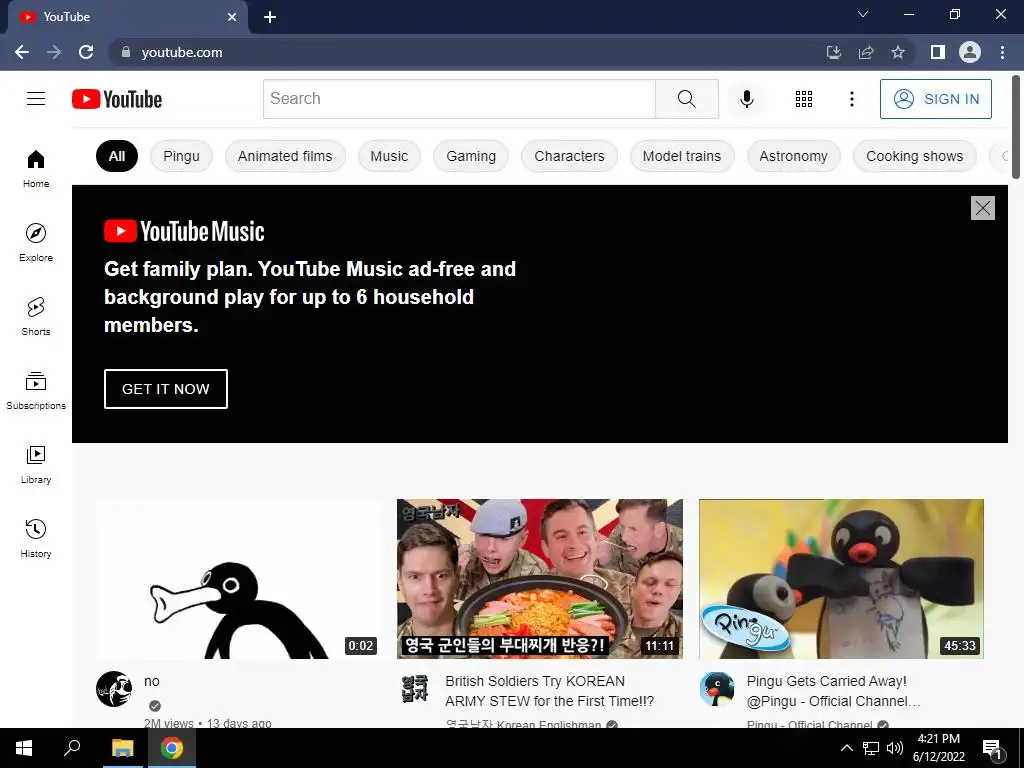Select the Gaming filter chip
Image resolution: width=1024 pixels, height=768 pixels.
pyautogui.click(x=471, y=156)
